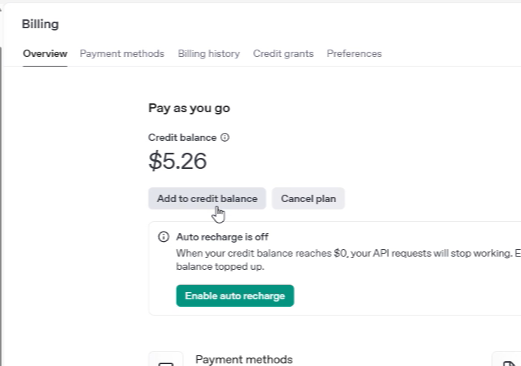Screen dimensions: 521x366
Task: Enable auto recharge with the green button
Action: tap(235, 296)
